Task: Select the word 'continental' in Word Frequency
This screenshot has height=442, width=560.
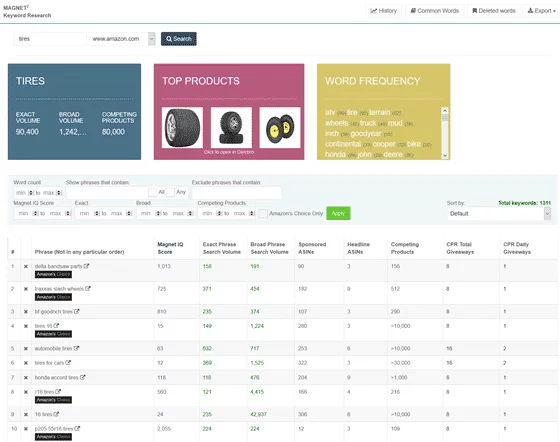Action: point(343,144)
